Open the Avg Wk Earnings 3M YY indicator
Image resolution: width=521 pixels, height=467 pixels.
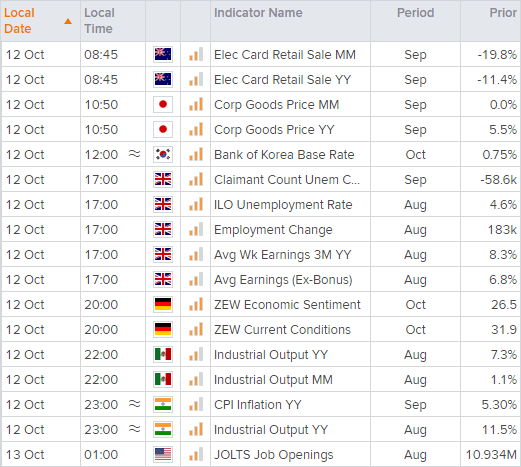click(x=283, y=255)
